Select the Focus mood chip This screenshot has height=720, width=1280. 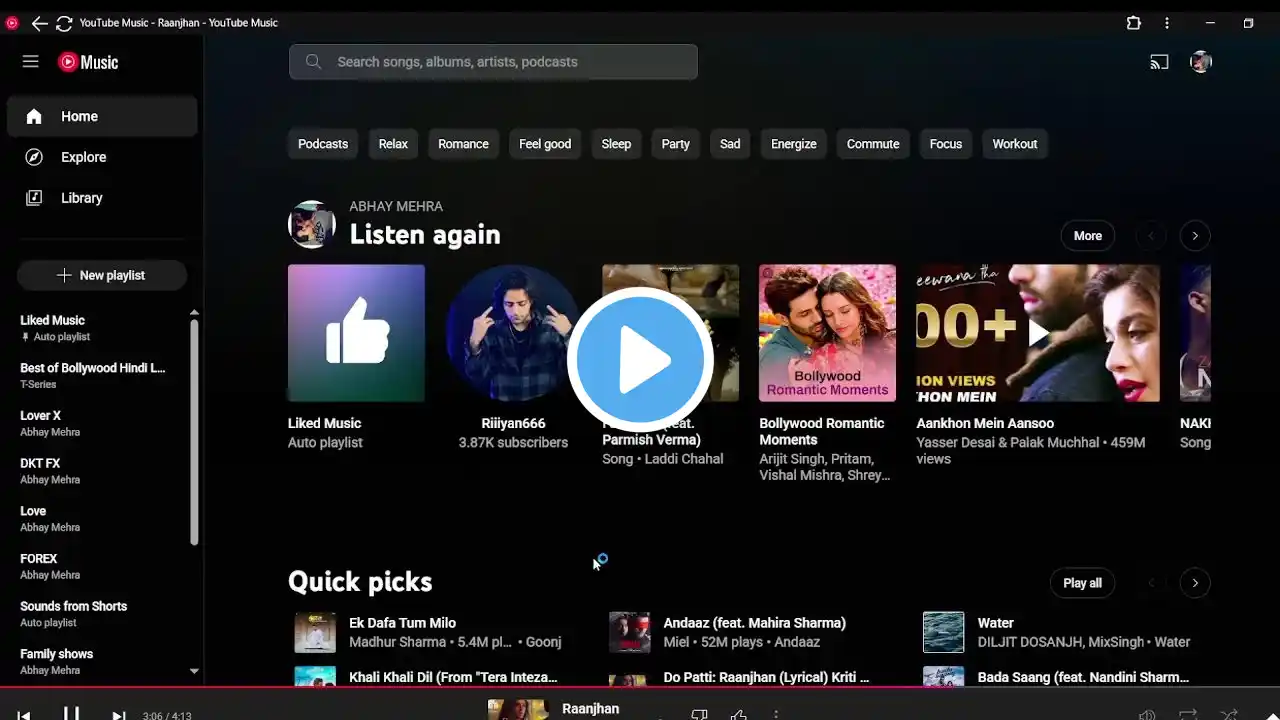click(946, 144)
